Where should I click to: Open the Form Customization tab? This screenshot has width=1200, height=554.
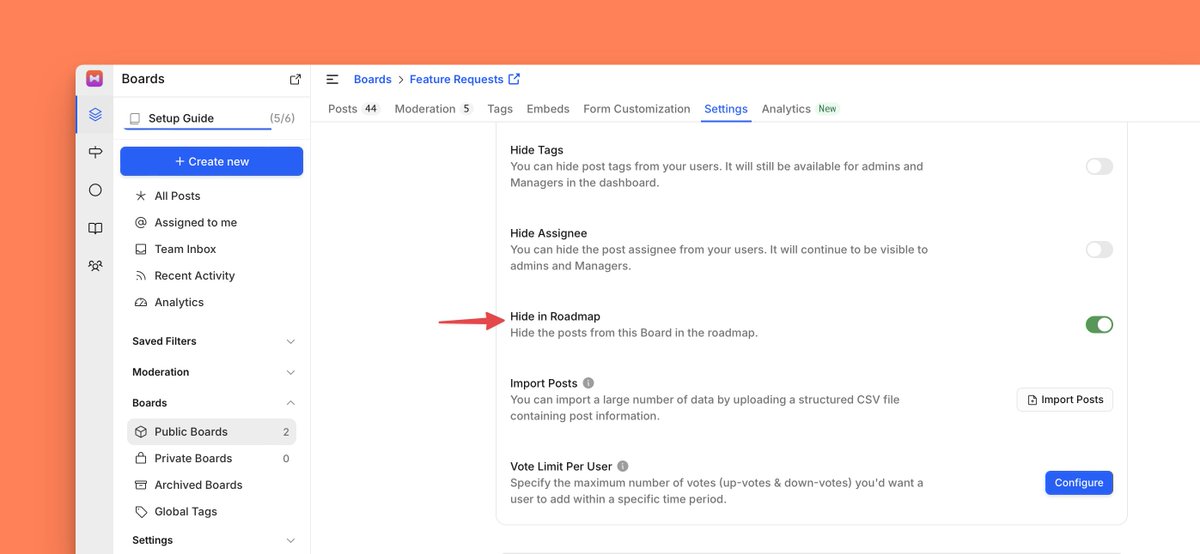[x=637, y=109]
